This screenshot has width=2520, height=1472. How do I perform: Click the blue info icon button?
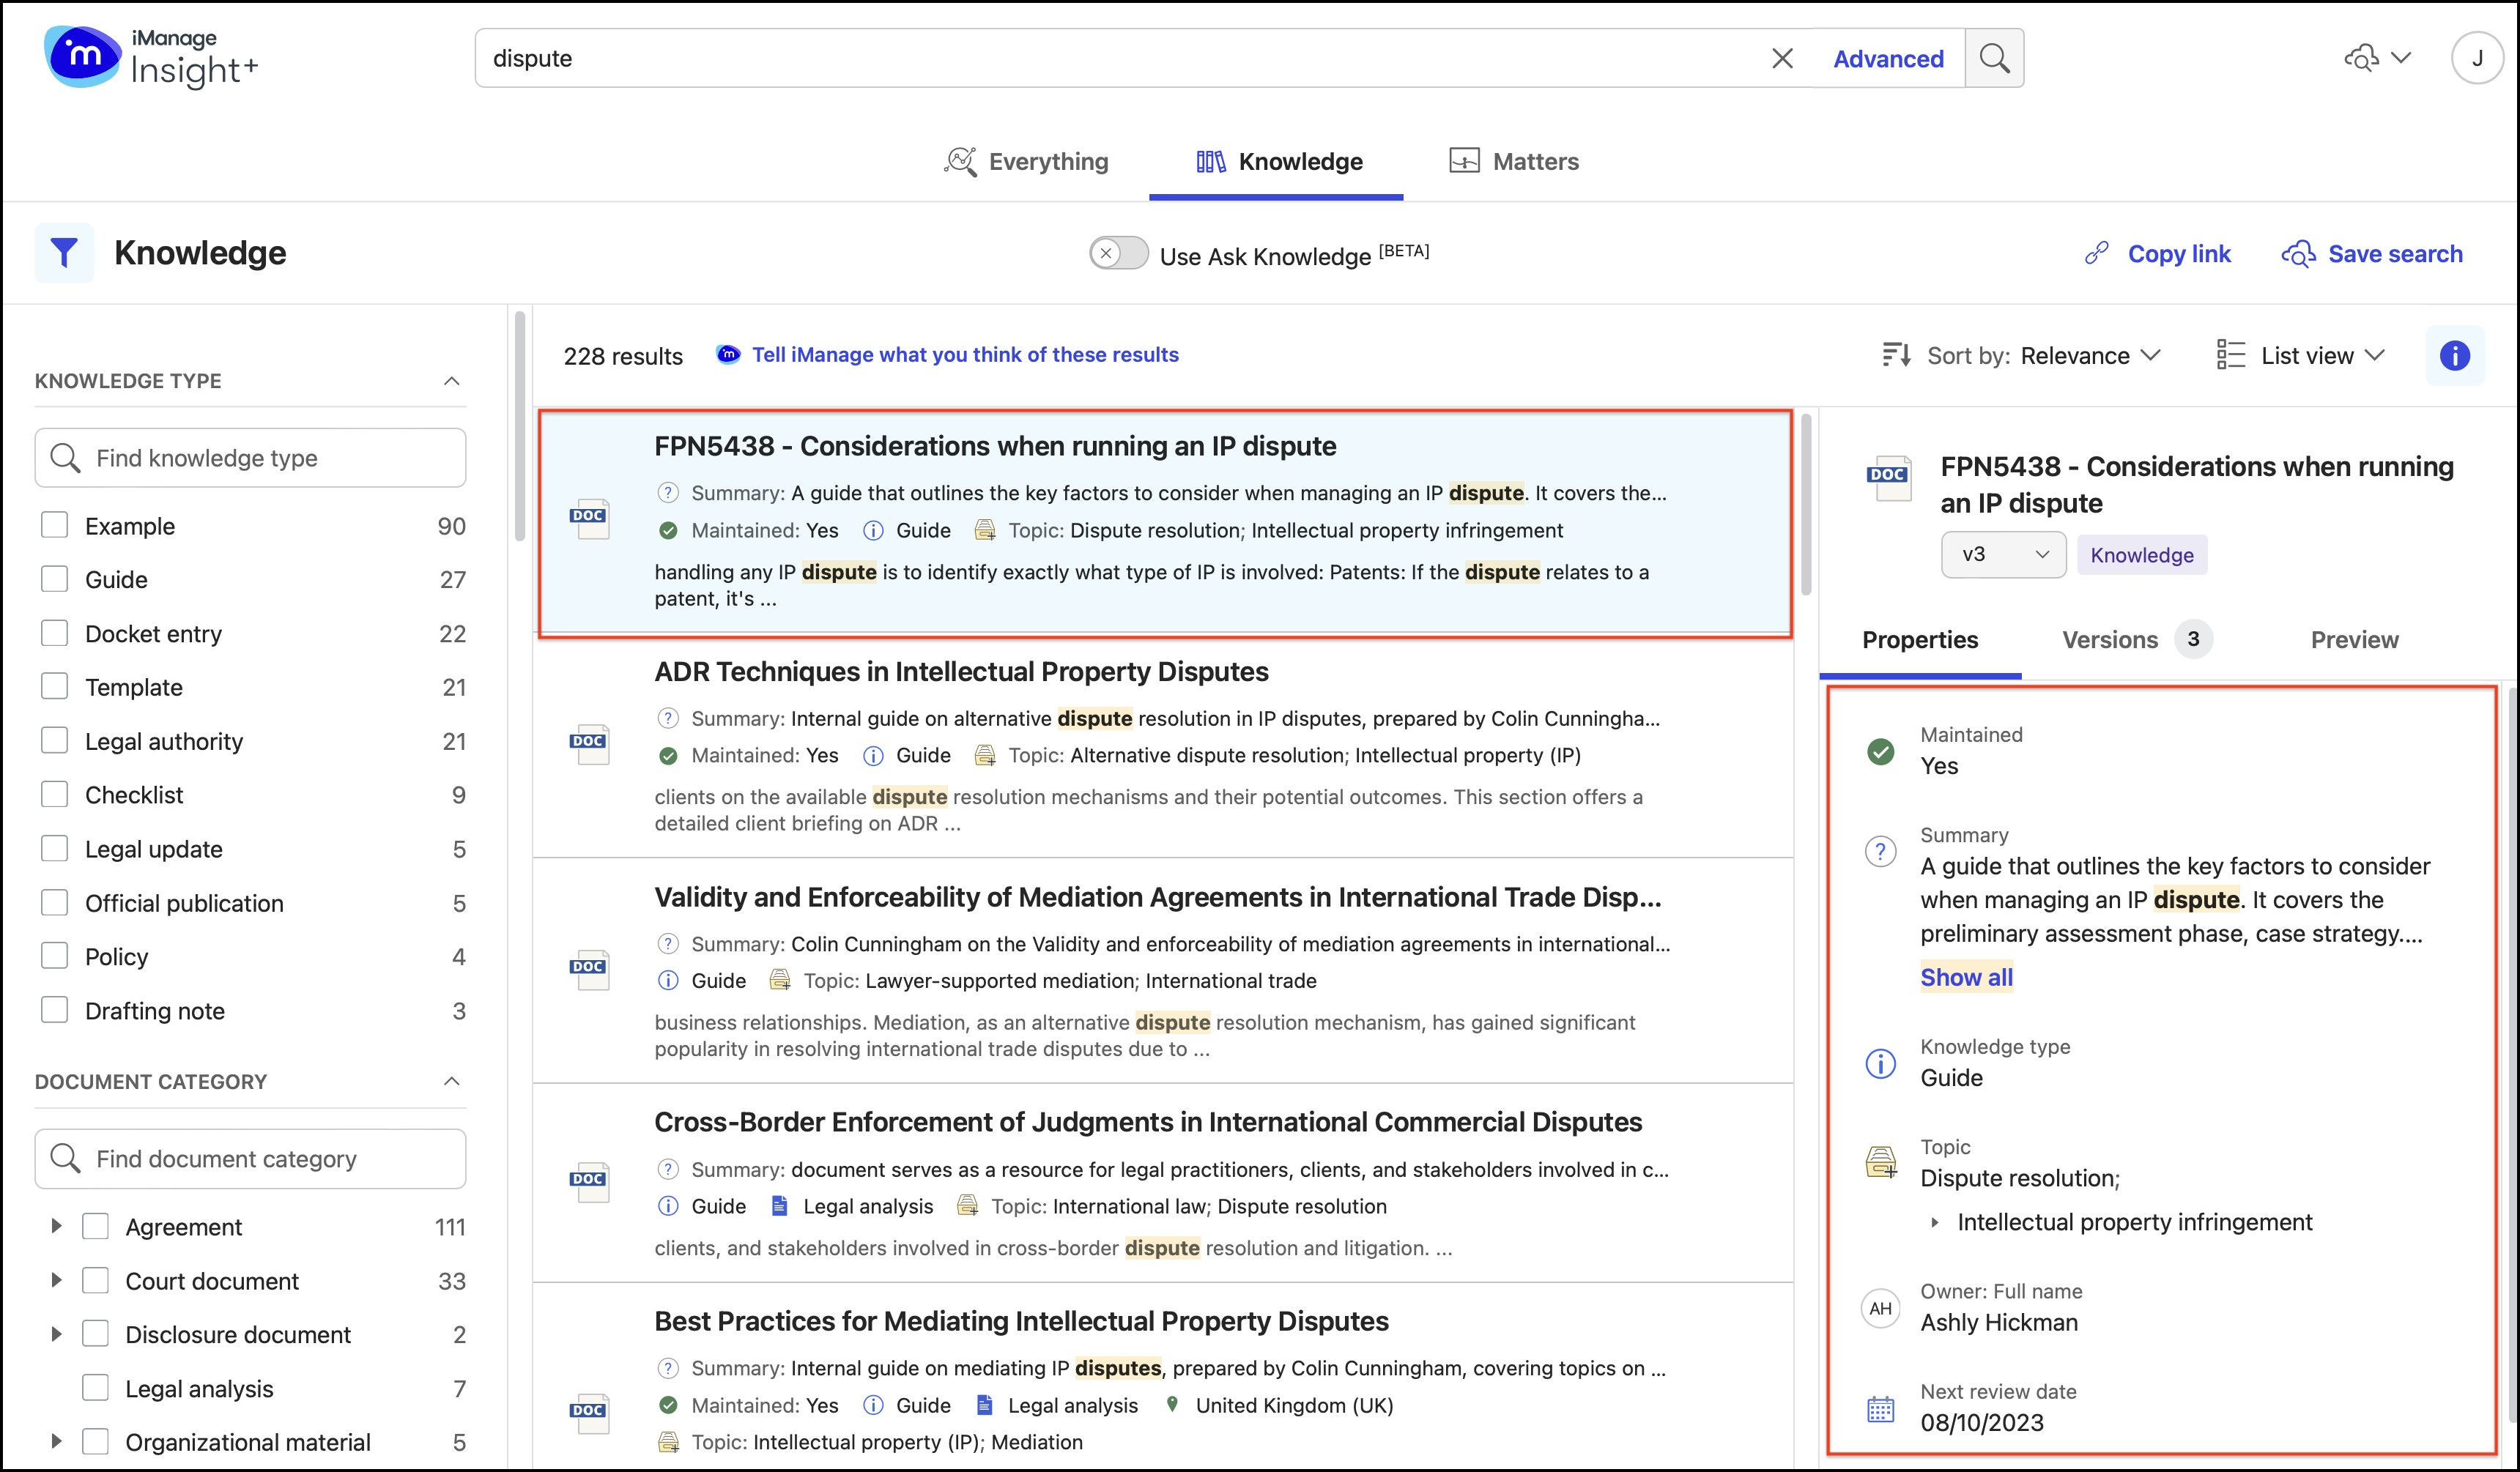2454,355
